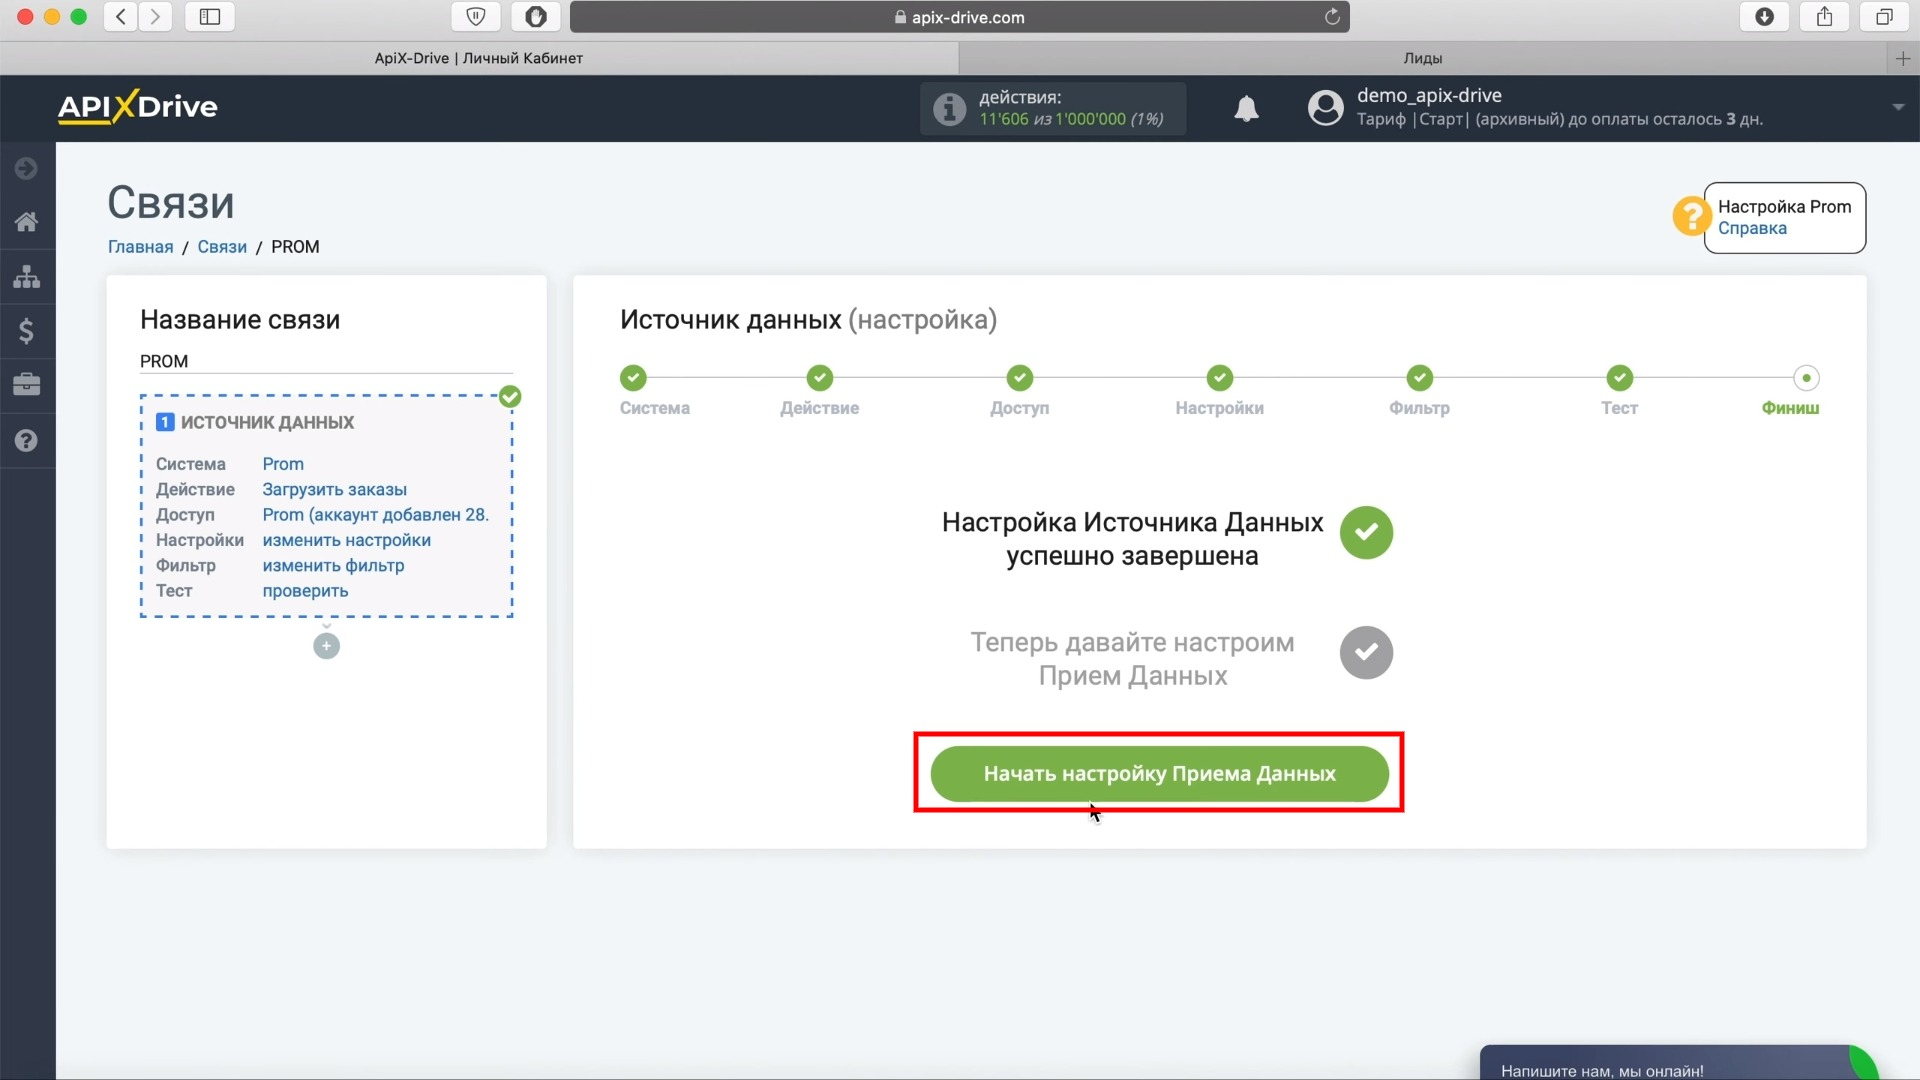This screenshot has height=1080, width=1920.
Task: Go to Главная breadcrumb link
Action: [x=140, y=247]
